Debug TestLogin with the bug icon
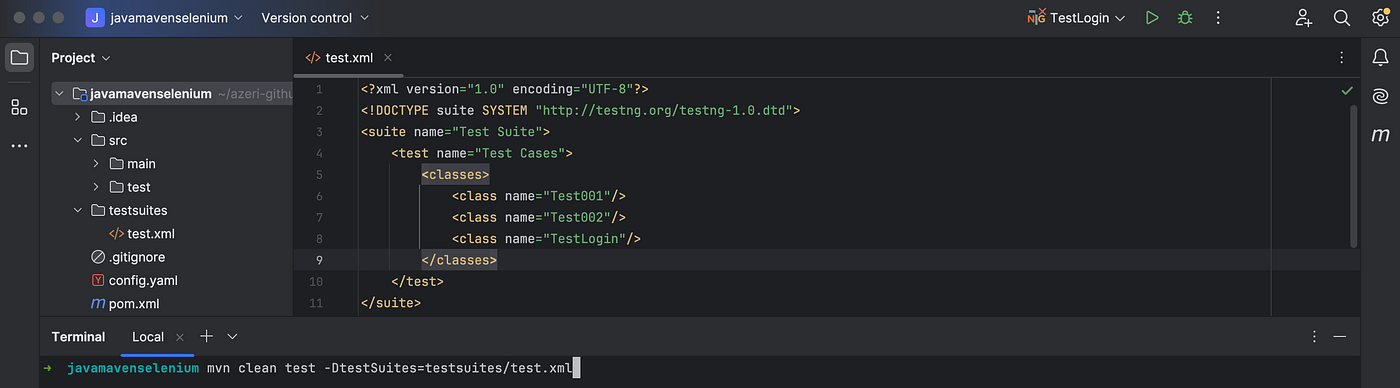 [1185, 17]
